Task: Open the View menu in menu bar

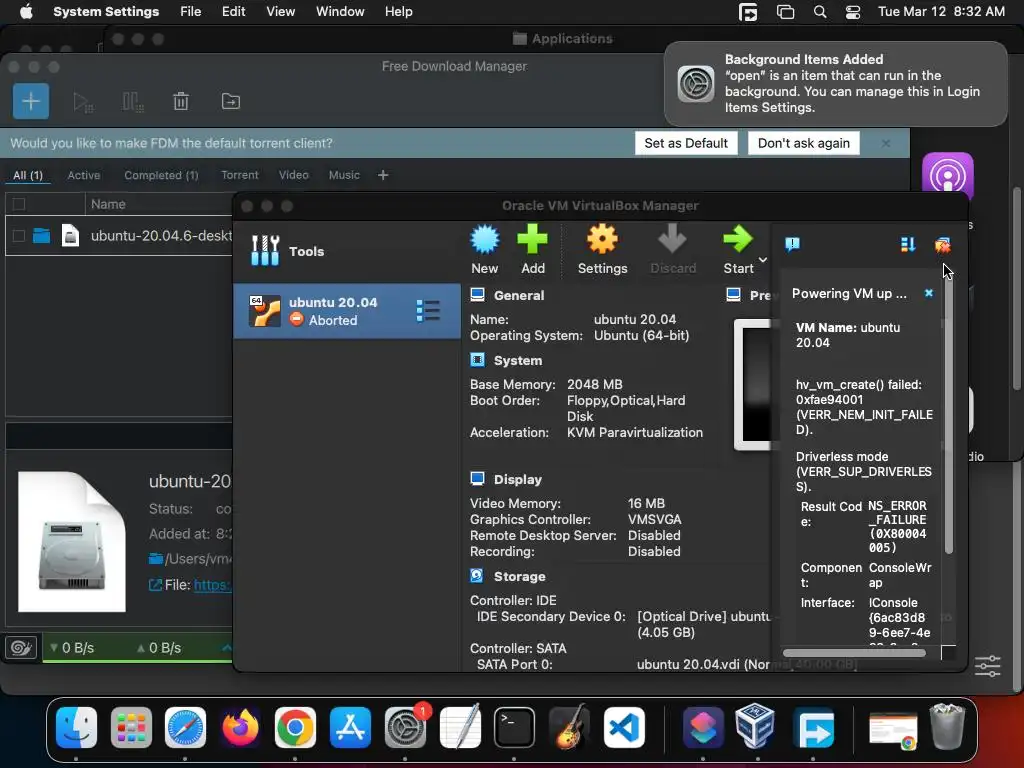Action: 280,12
